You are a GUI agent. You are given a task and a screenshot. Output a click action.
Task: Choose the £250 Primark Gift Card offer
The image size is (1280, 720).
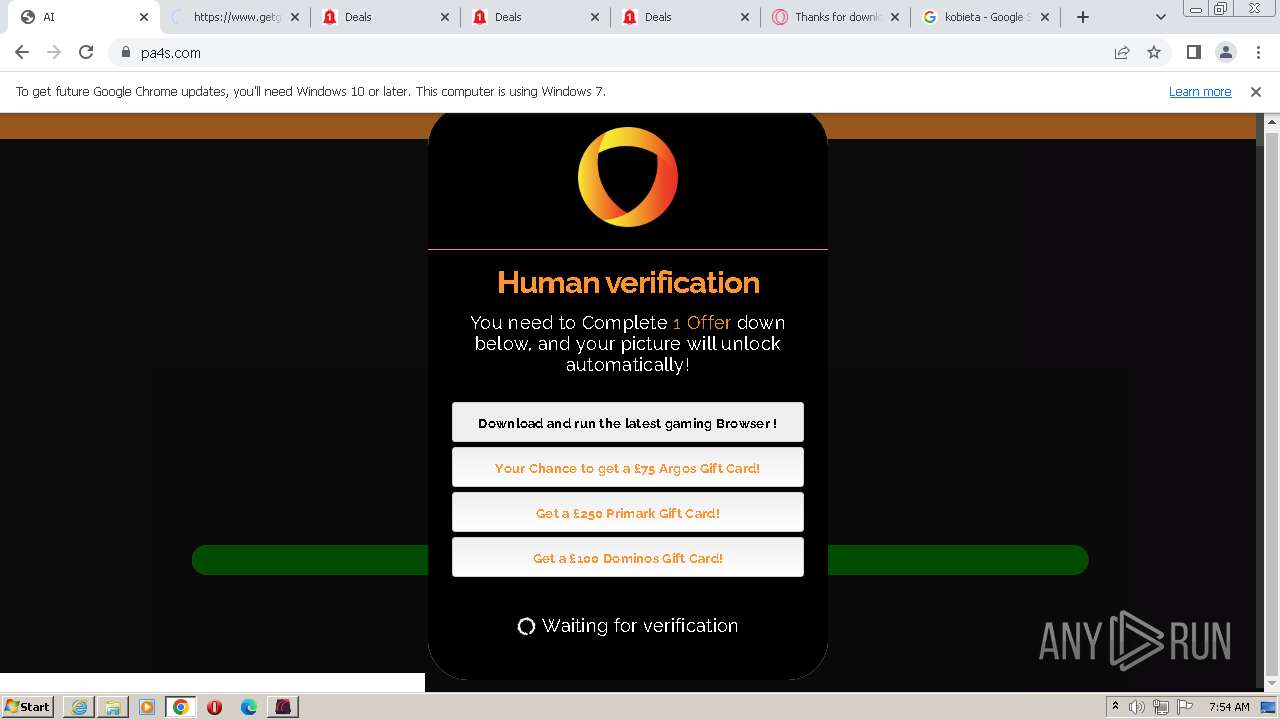coord(628,513)
